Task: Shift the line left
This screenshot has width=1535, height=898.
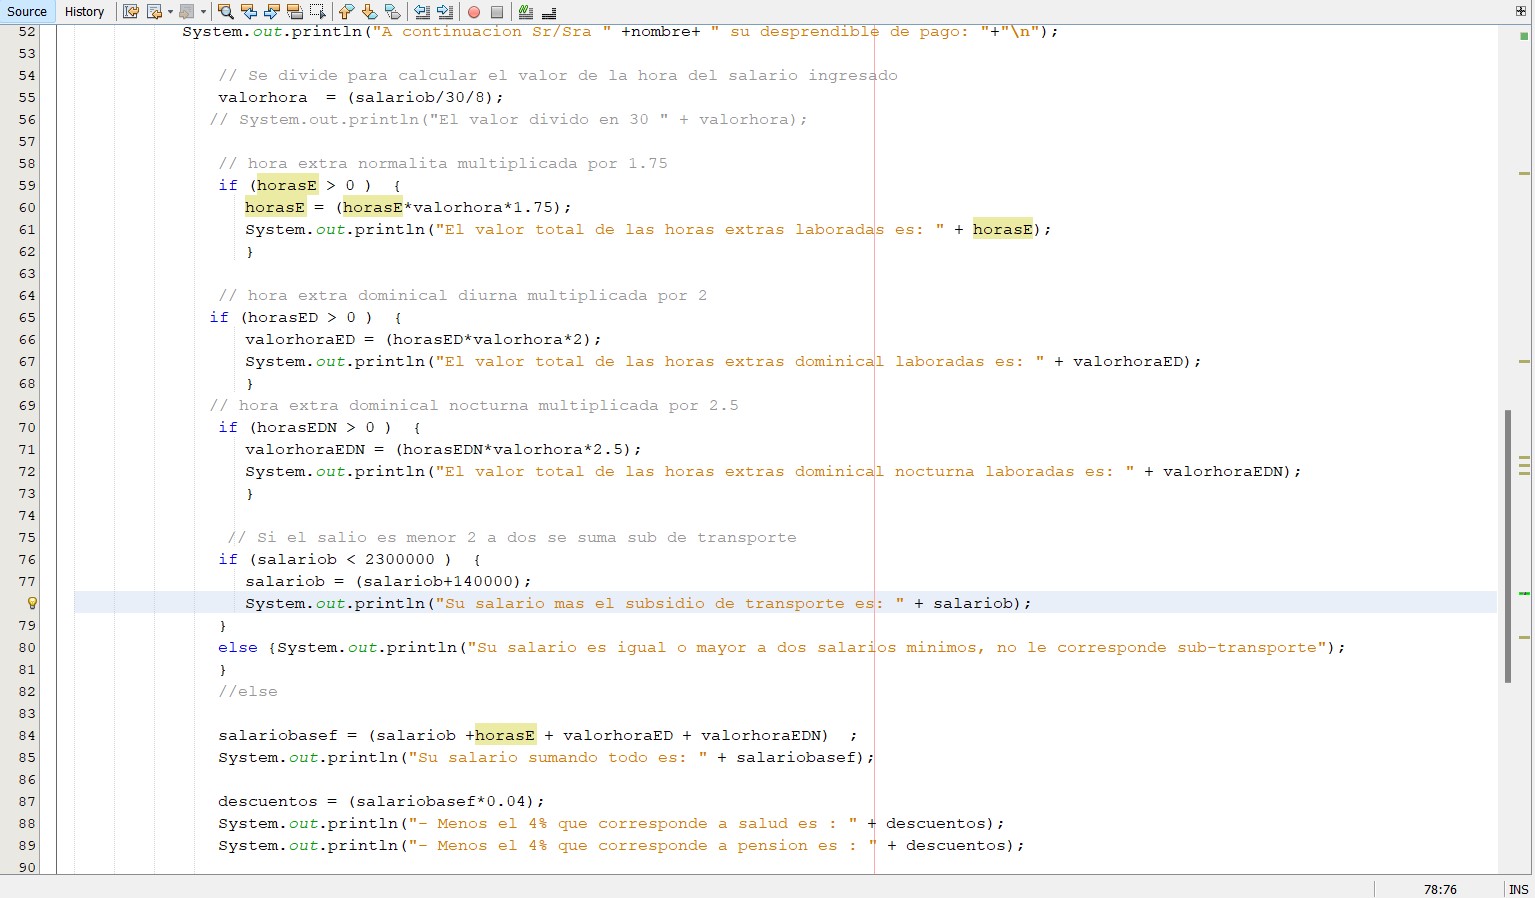Action: [422, 12]
